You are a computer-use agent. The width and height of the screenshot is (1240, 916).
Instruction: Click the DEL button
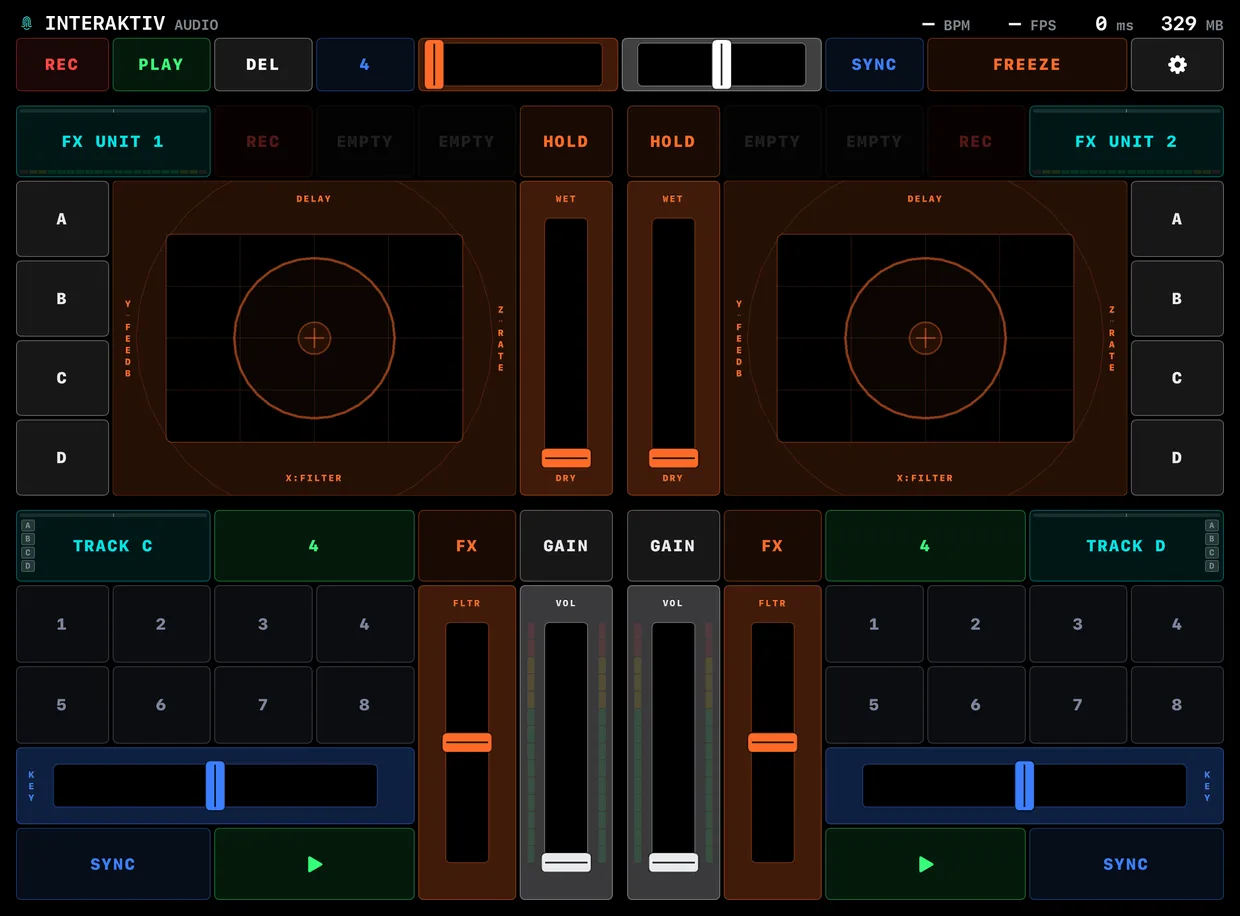pyautogui.click(x=263, y=64)
